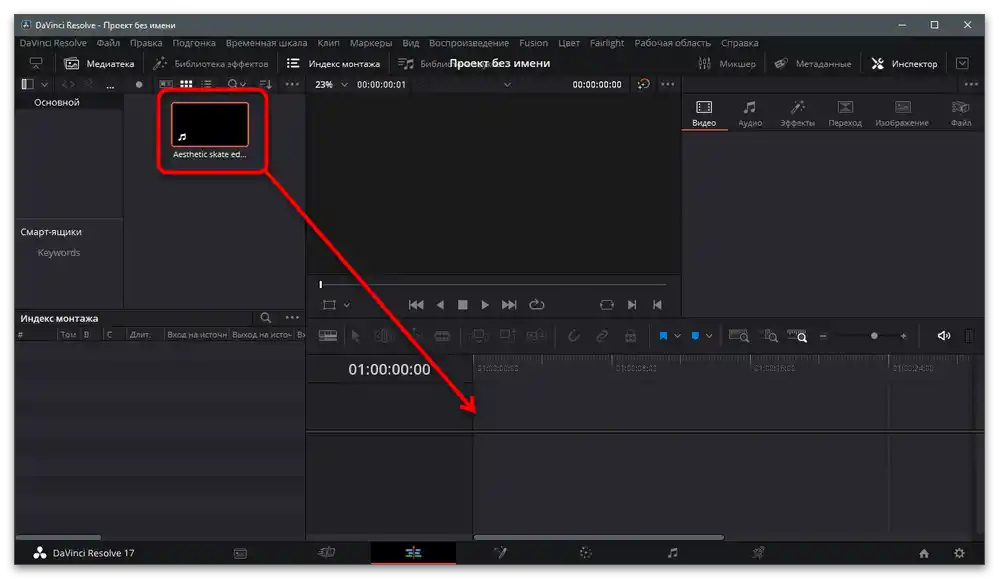This screenshot has width=999, height=579.
Task: Click the custom zoom icon
Action: (x=797, y=336)
